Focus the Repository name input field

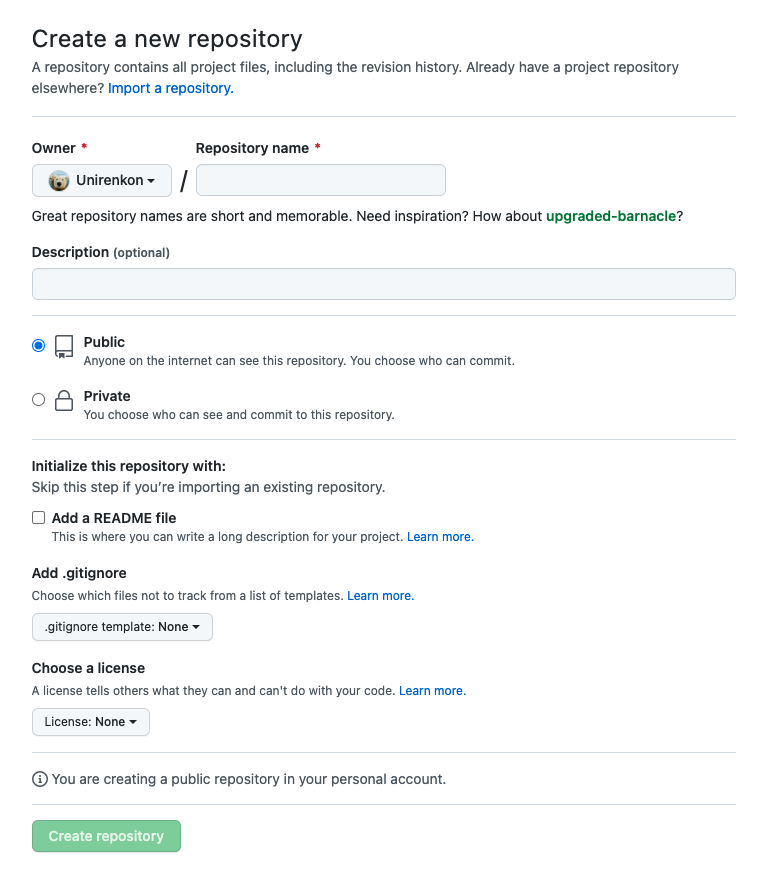(x=321, y=180)
